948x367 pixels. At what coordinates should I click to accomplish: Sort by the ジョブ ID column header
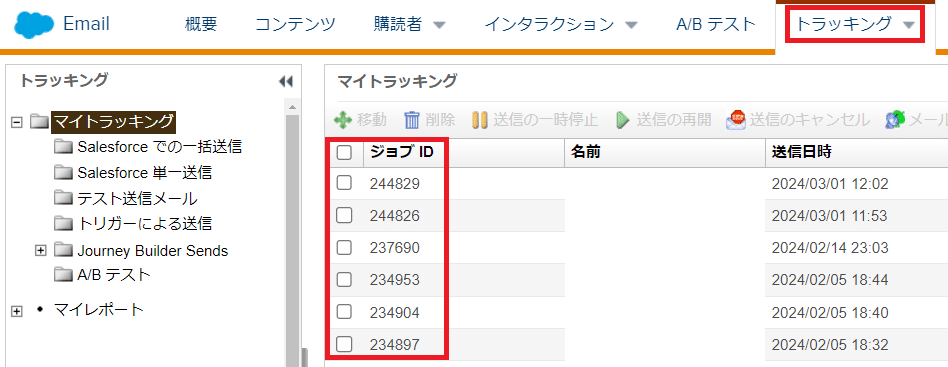tap(402, 153)
